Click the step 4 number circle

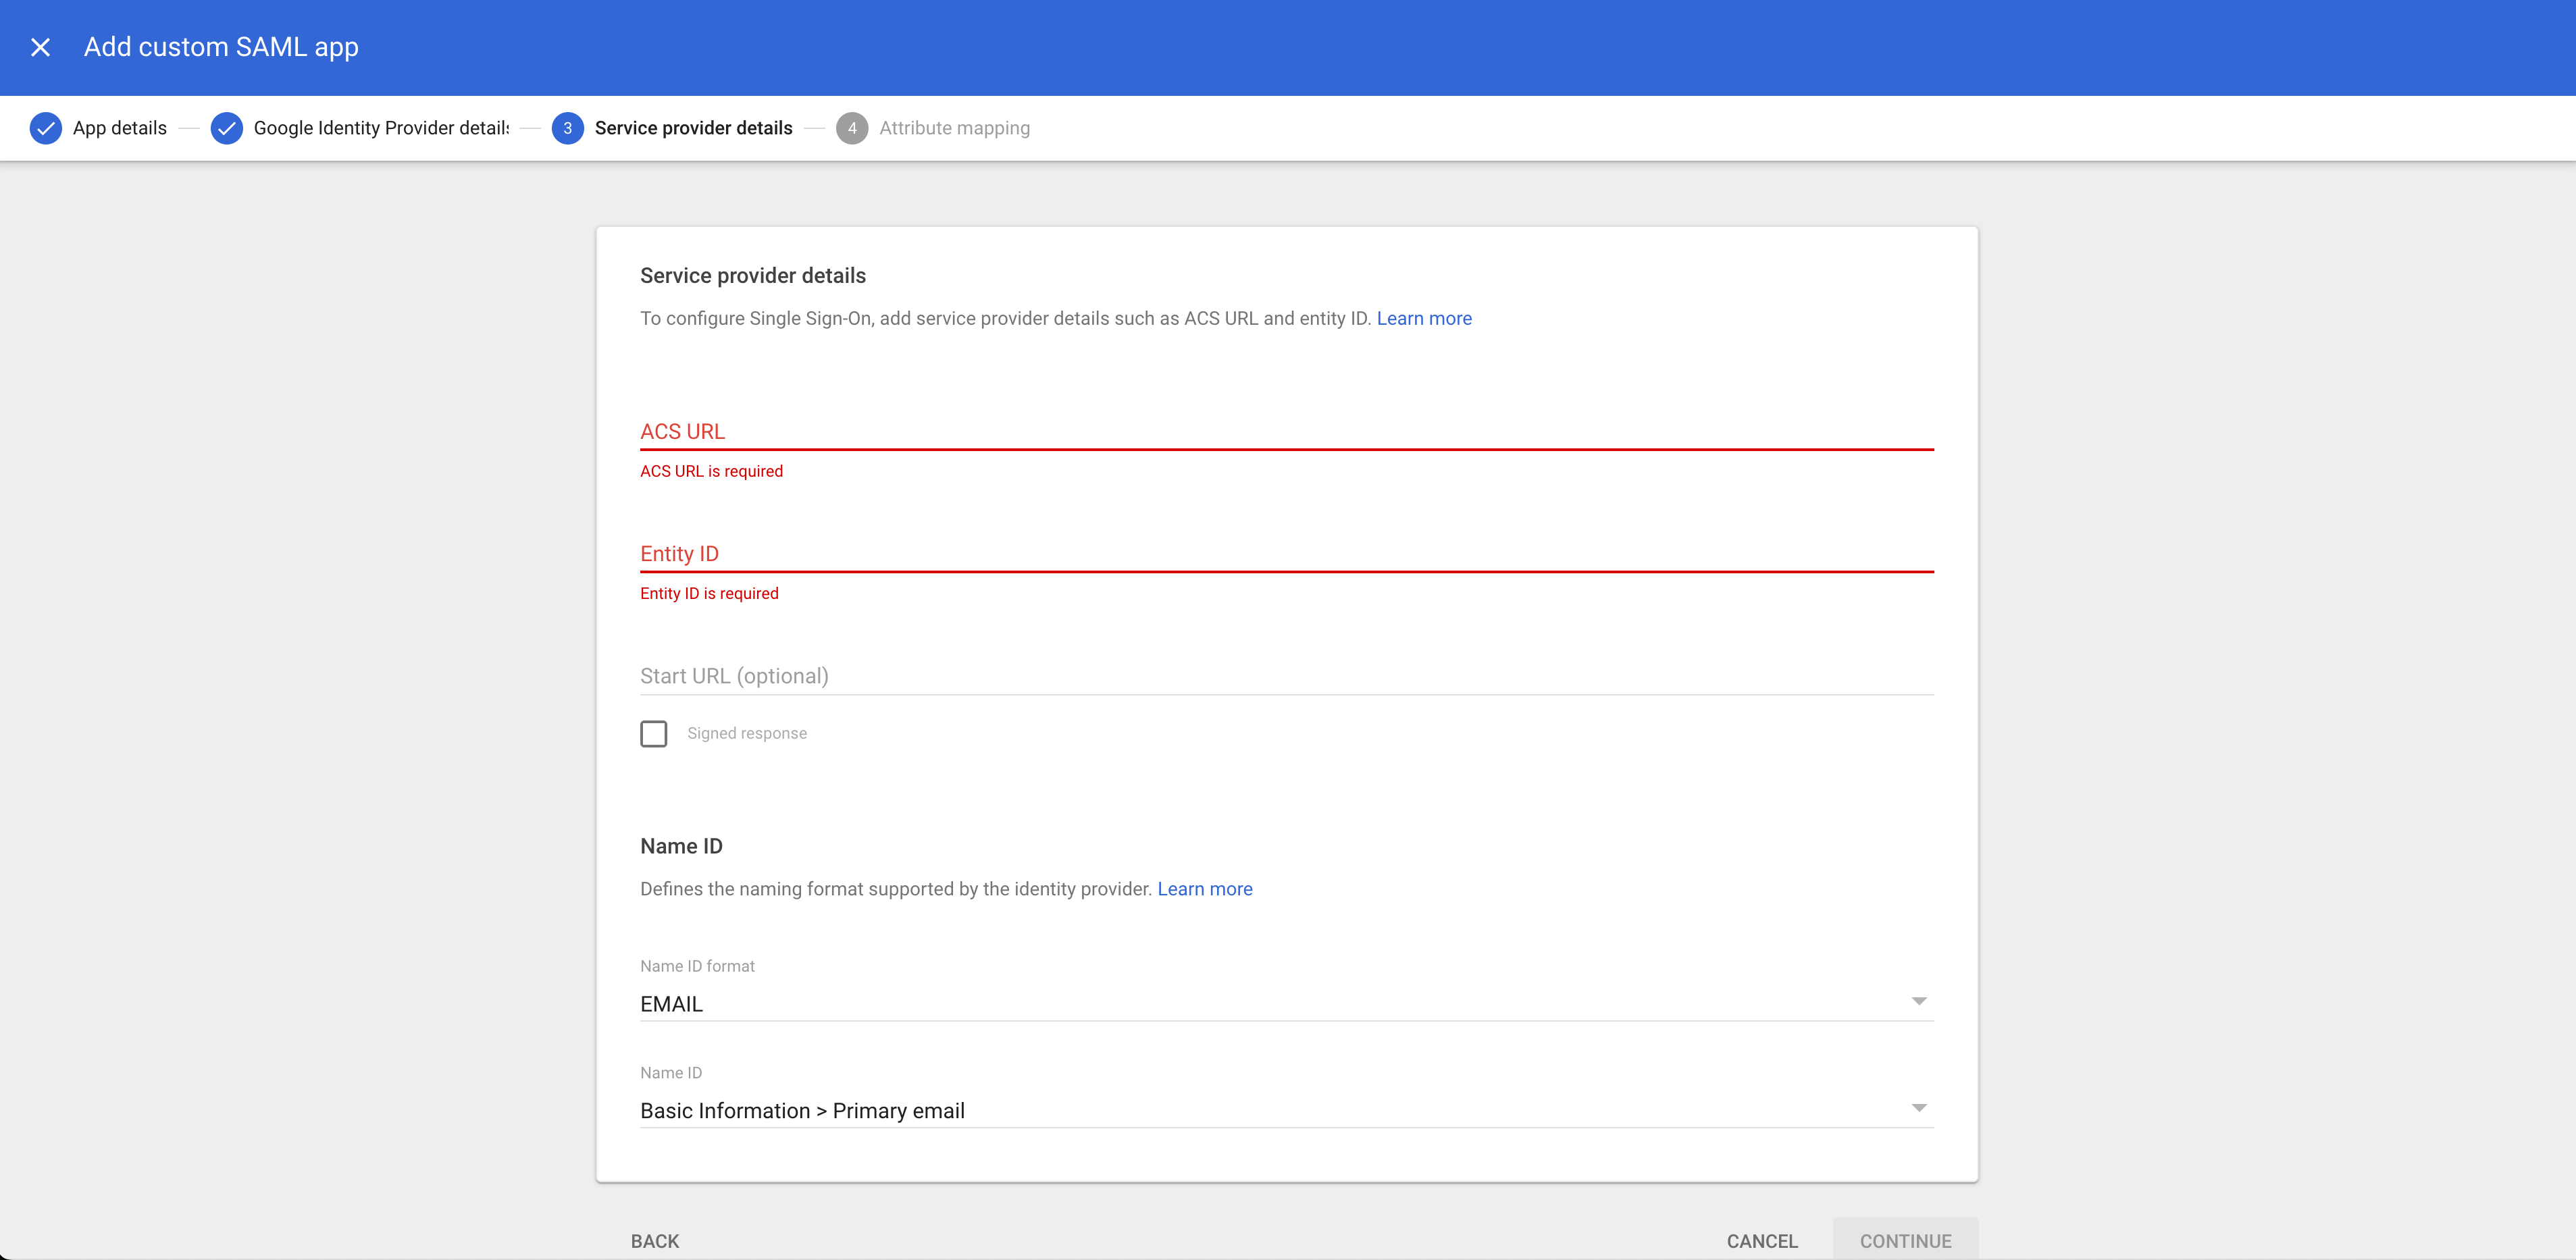[x=852, y=128]
